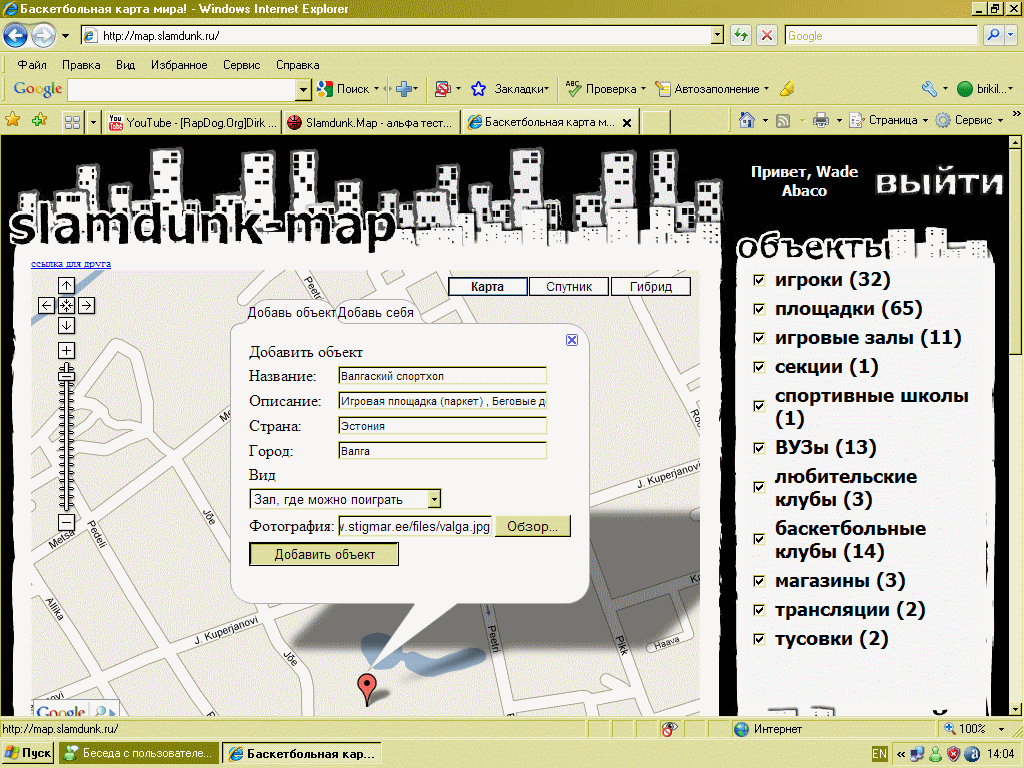Click the ссылка для друга link

(x=71, y=264)
